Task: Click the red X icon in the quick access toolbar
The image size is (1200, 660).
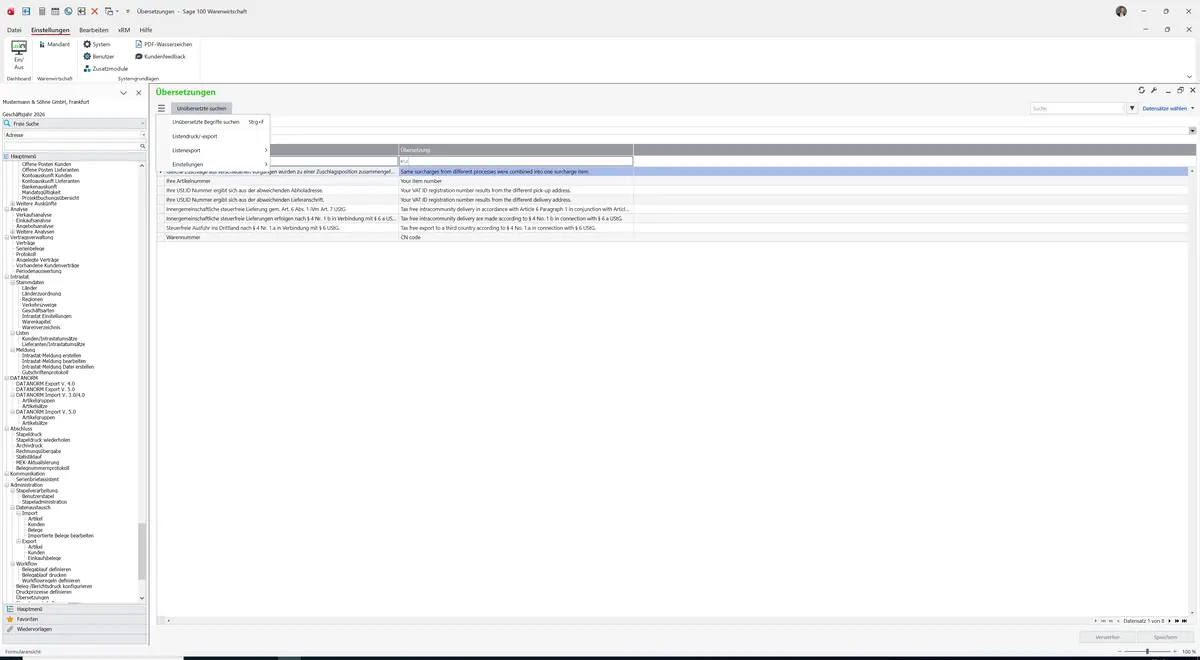Action: (x=95, y=11)
